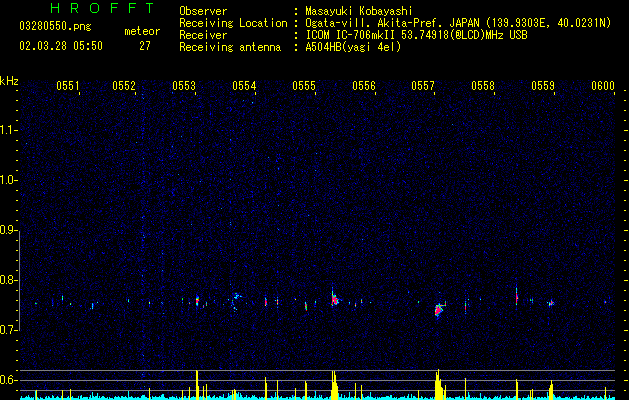Click time marker 0552

coord(124,86)
